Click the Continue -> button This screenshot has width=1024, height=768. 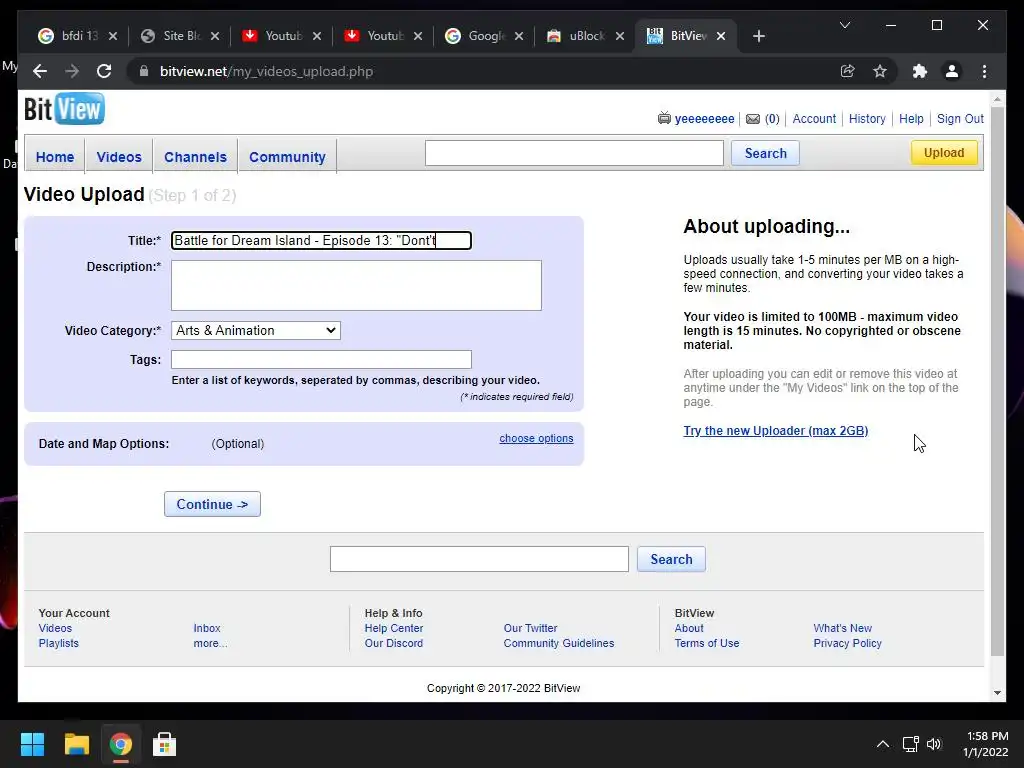click(x=212, y=504)
